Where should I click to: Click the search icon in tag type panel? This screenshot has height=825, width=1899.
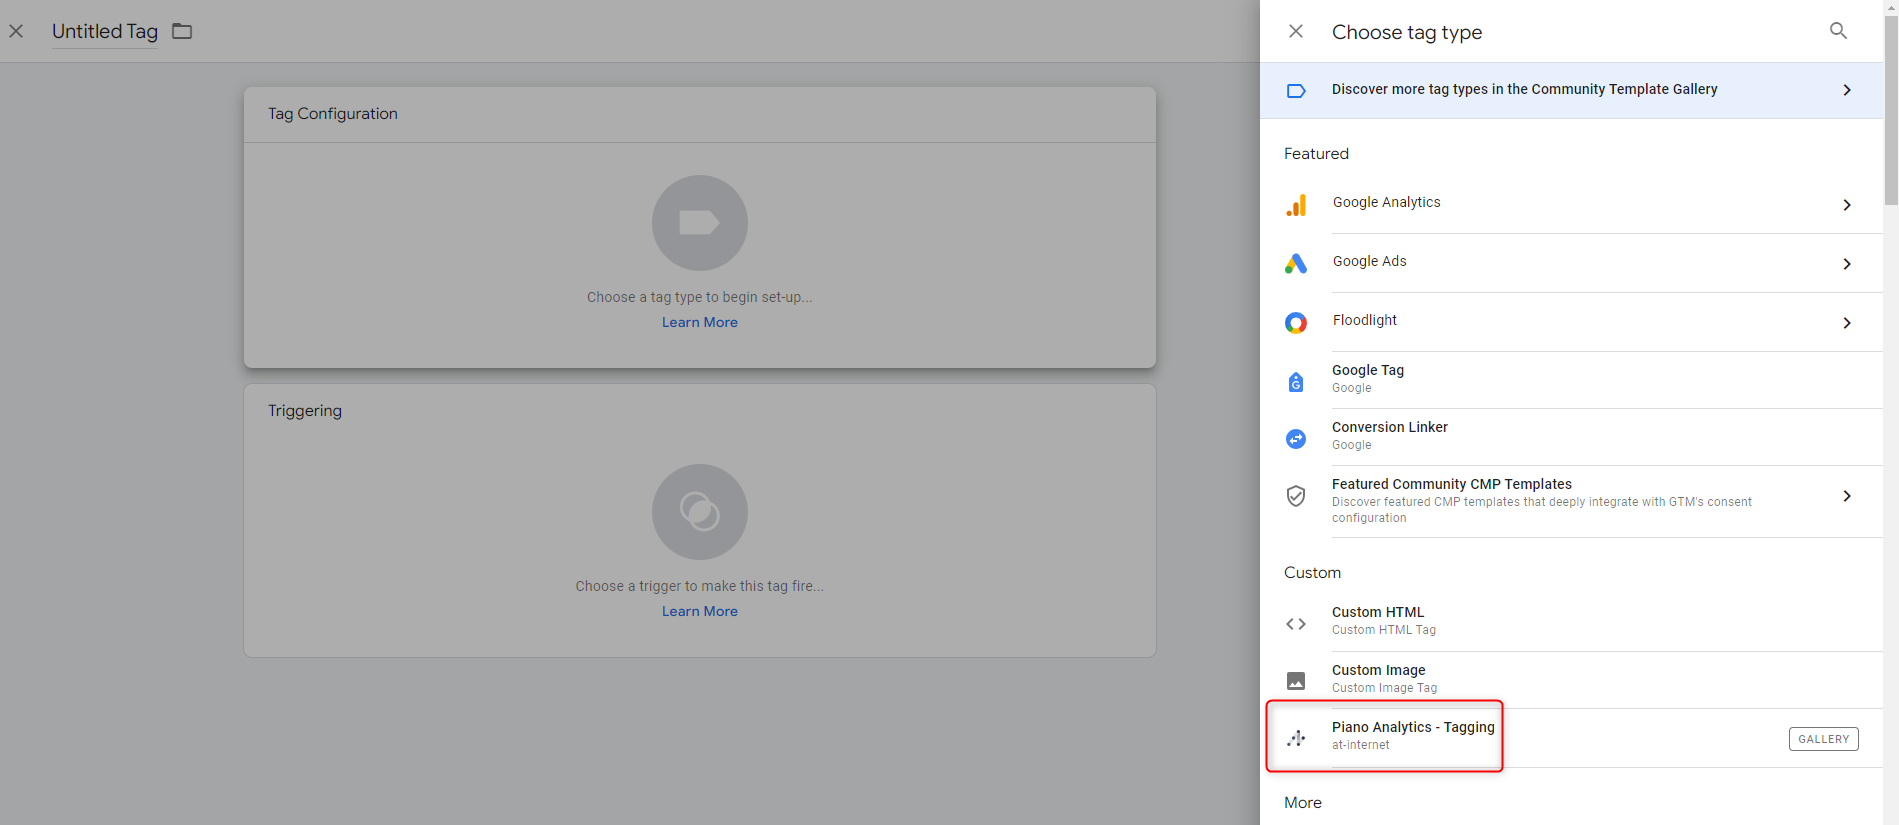coord(1838,31)
